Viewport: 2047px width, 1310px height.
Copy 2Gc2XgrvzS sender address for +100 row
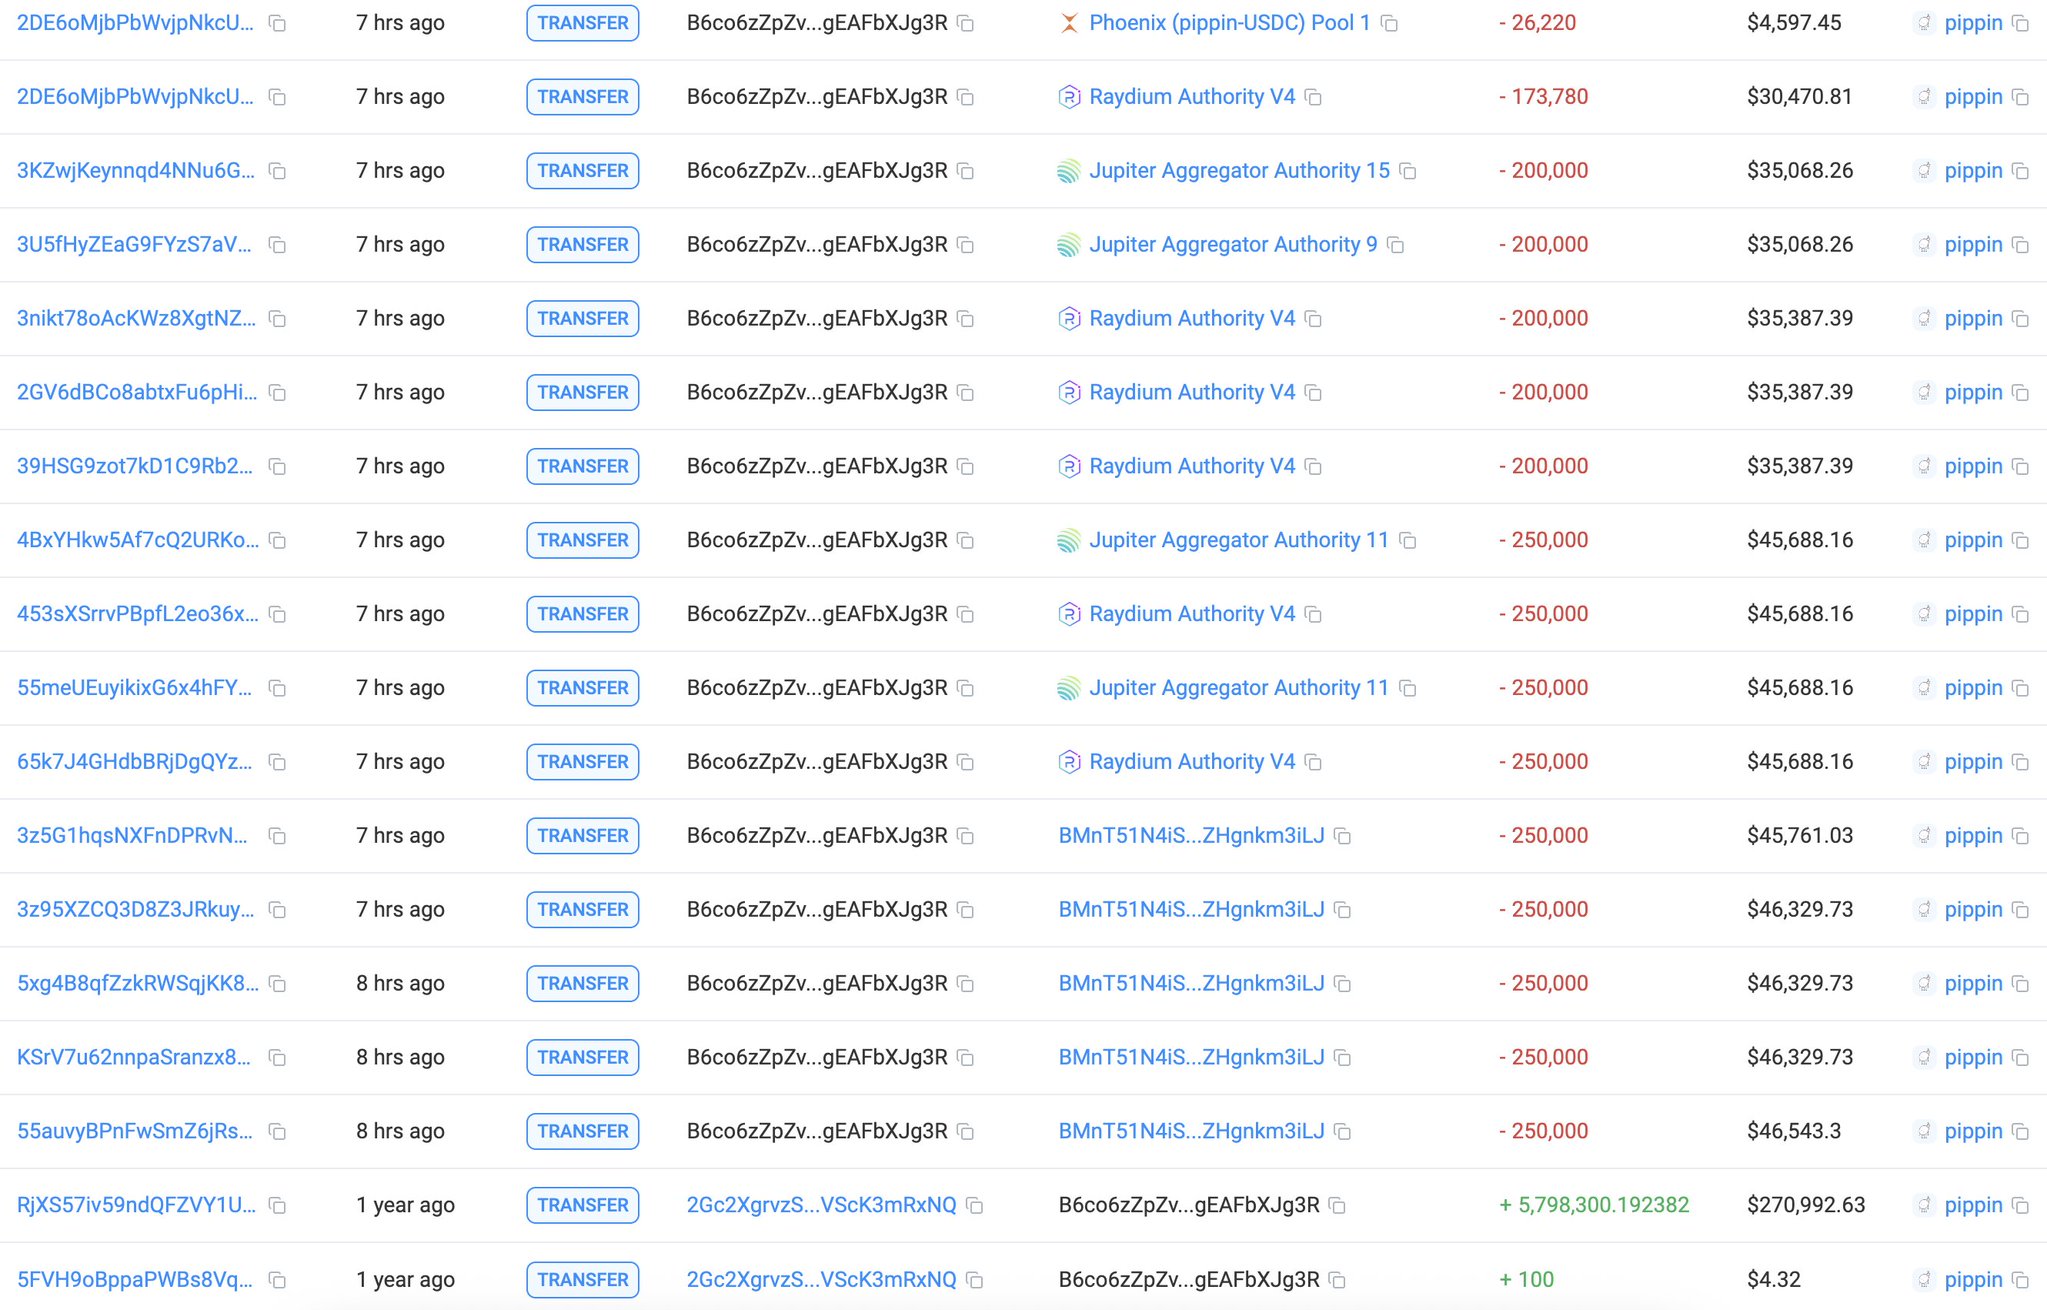(975, 1280)
